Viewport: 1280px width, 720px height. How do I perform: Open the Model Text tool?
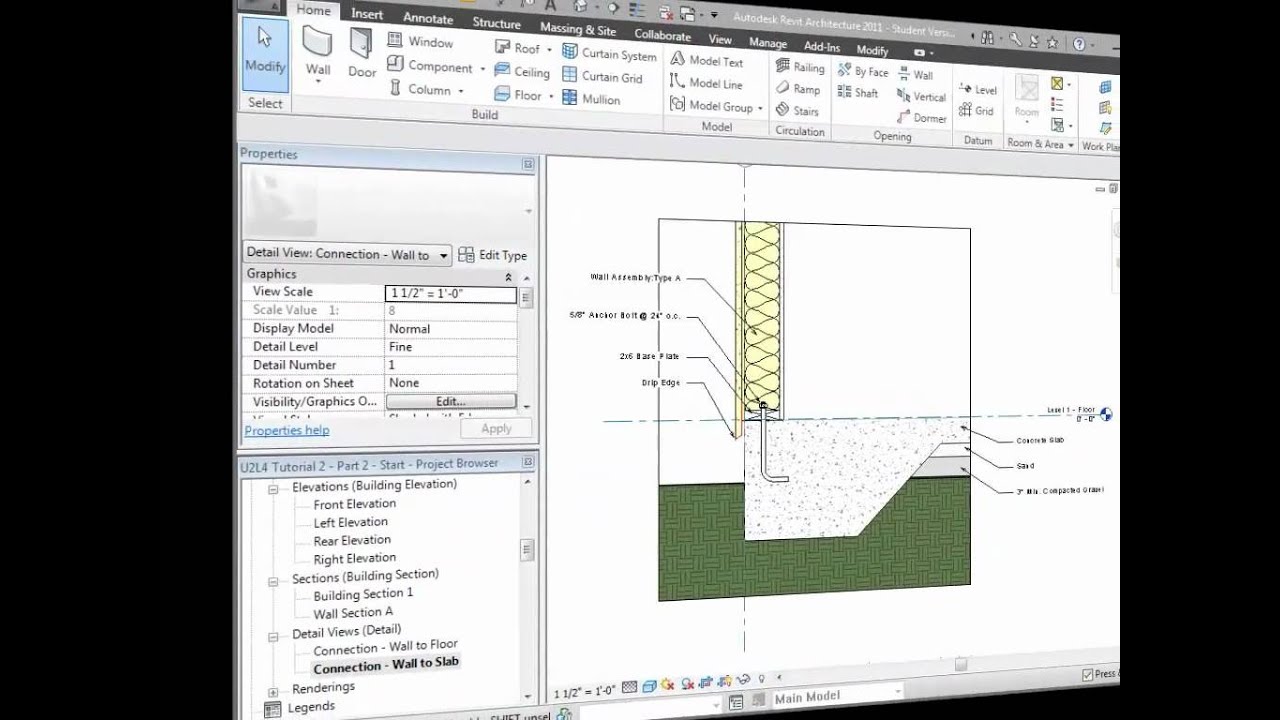(x=706, y=60)
